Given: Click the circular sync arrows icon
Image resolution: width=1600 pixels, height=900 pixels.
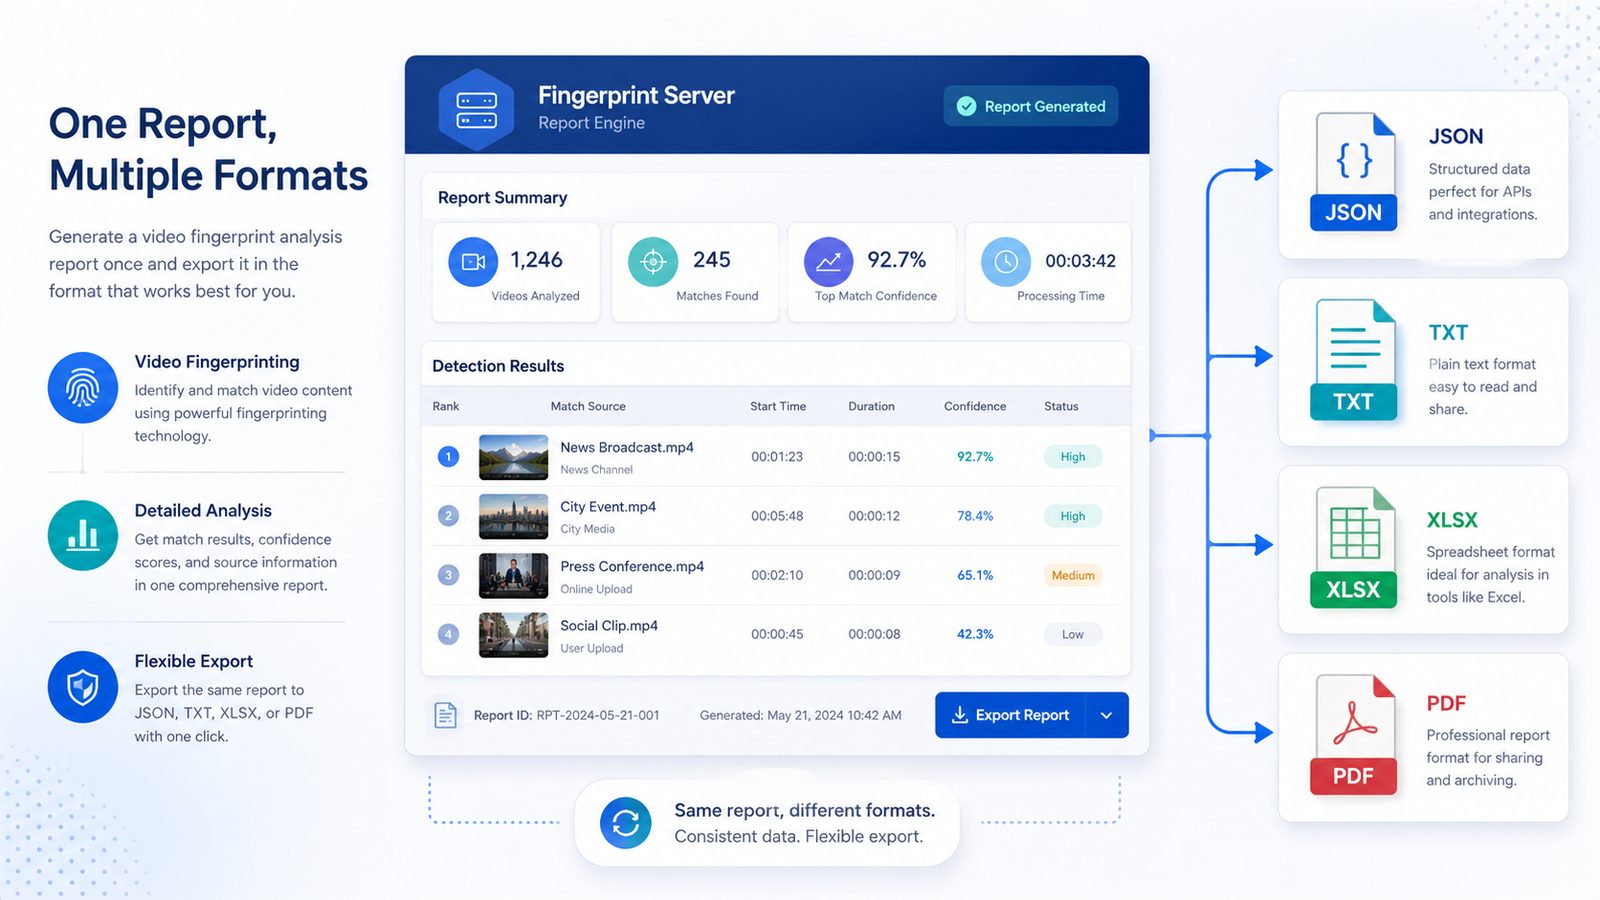Looking at the screenshot, I should click(626, 823).
